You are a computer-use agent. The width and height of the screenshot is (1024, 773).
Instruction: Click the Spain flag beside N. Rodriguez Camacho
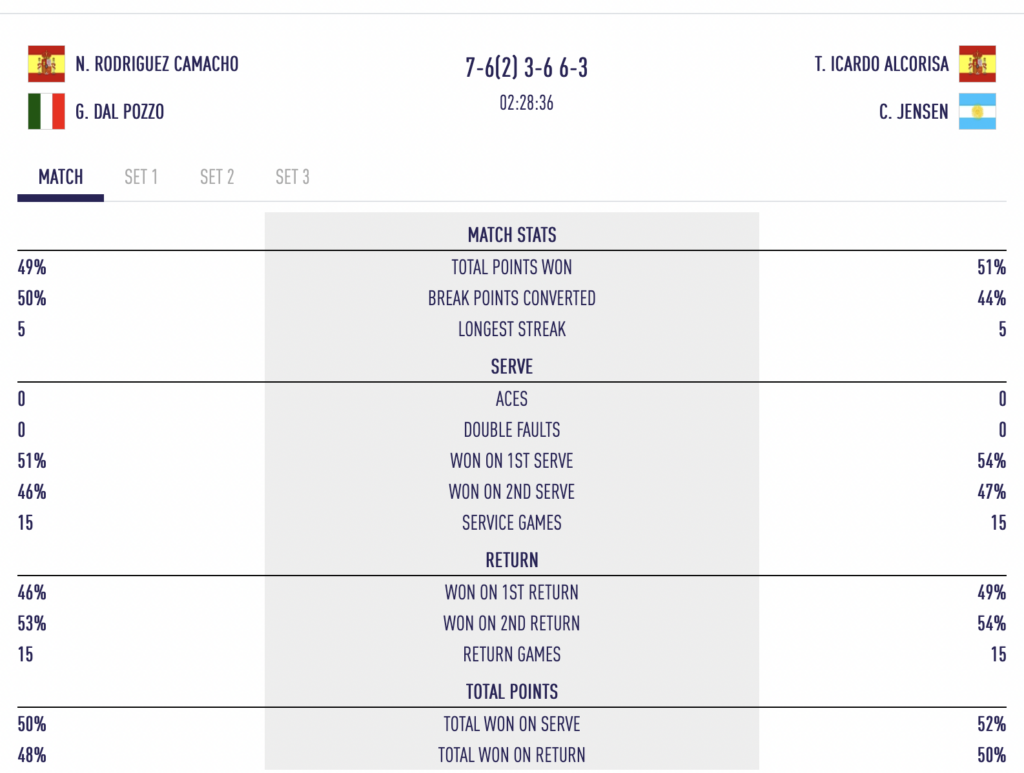[46, 64]
